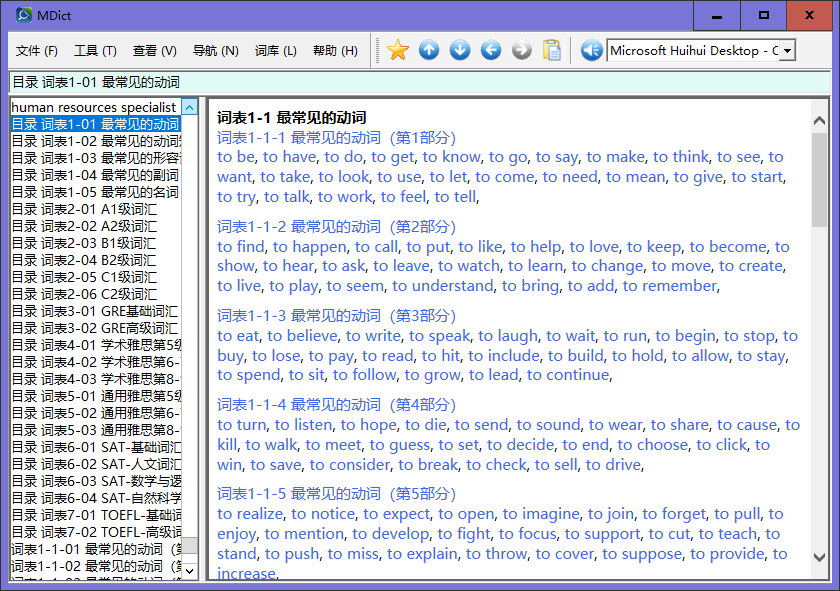Open the 词表1-1-4 section link

(336, 405)
